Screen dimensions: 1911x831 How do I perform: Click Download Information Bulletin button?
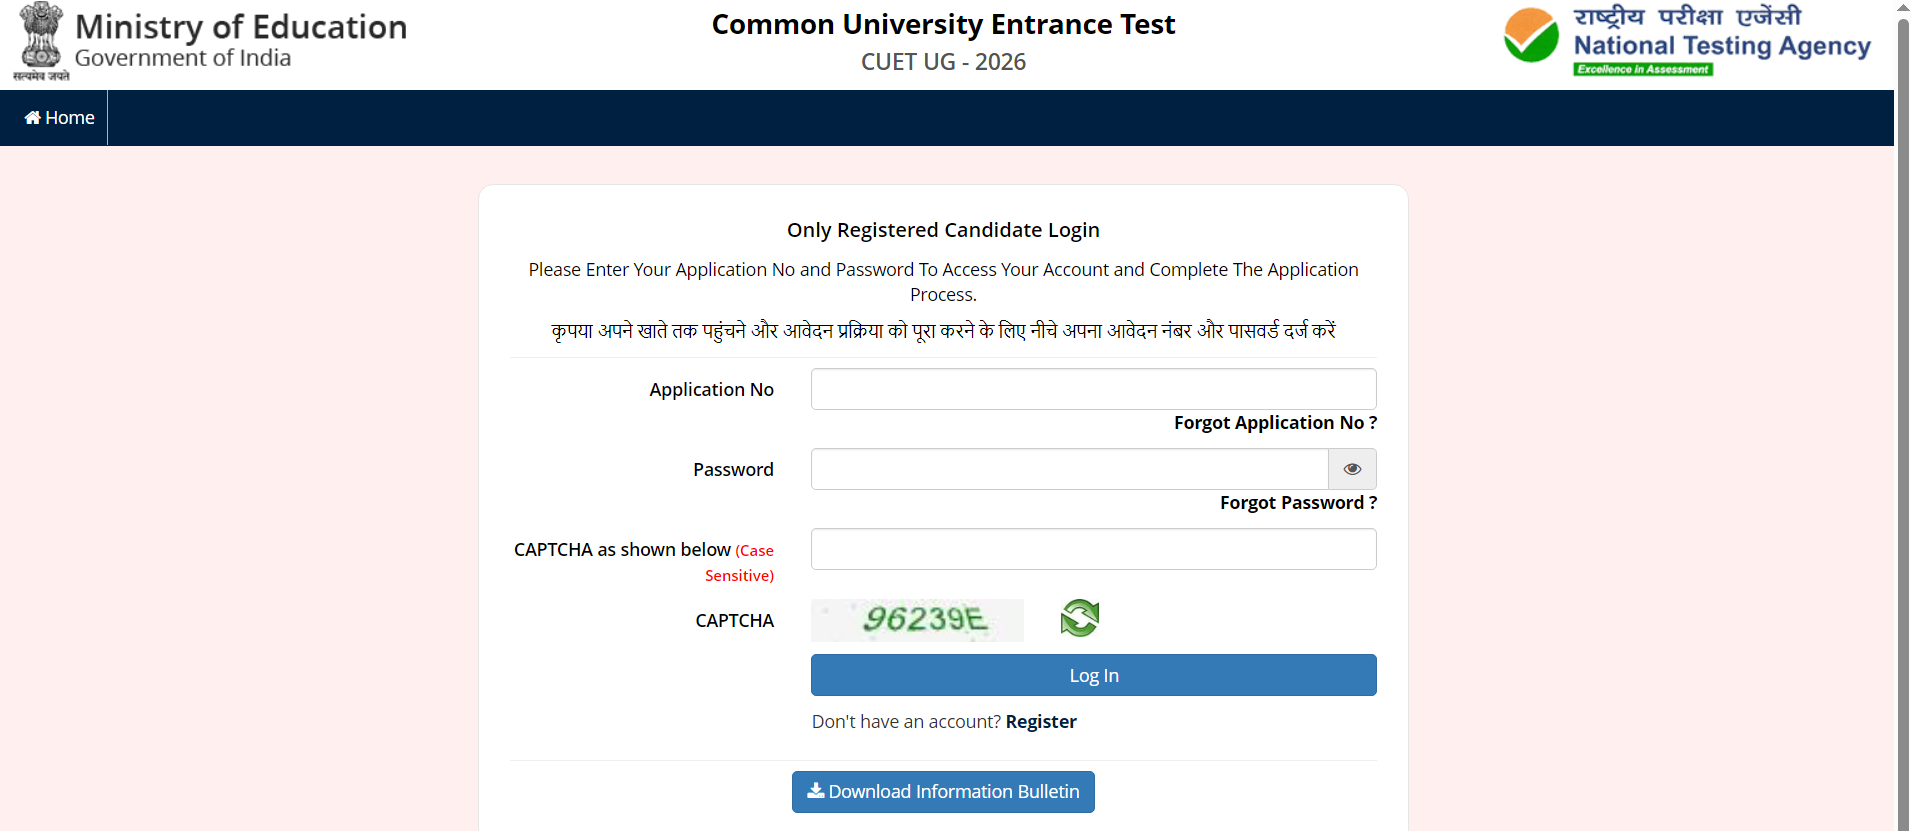(943, 792)
